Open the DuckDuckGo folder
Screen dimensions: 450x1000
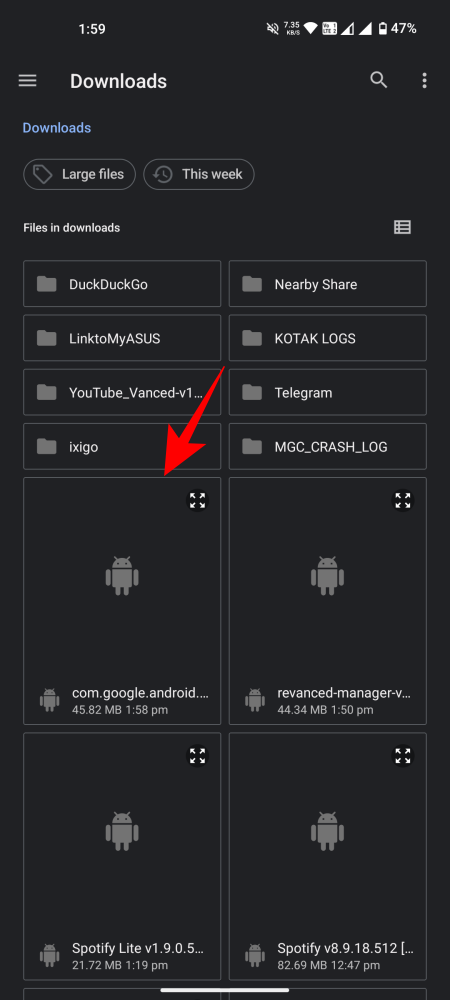coord(122,284)
